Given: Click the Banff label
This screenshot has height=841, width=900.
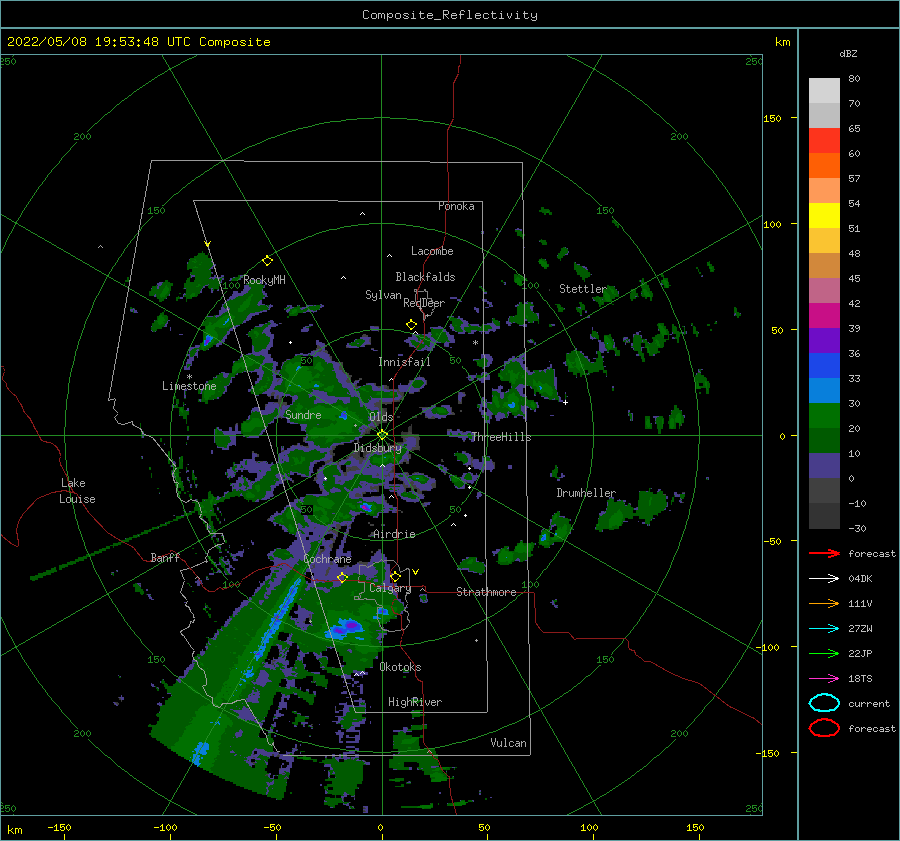Looking at the screenshot, I should pyautogui.click(x=165, y=557).
